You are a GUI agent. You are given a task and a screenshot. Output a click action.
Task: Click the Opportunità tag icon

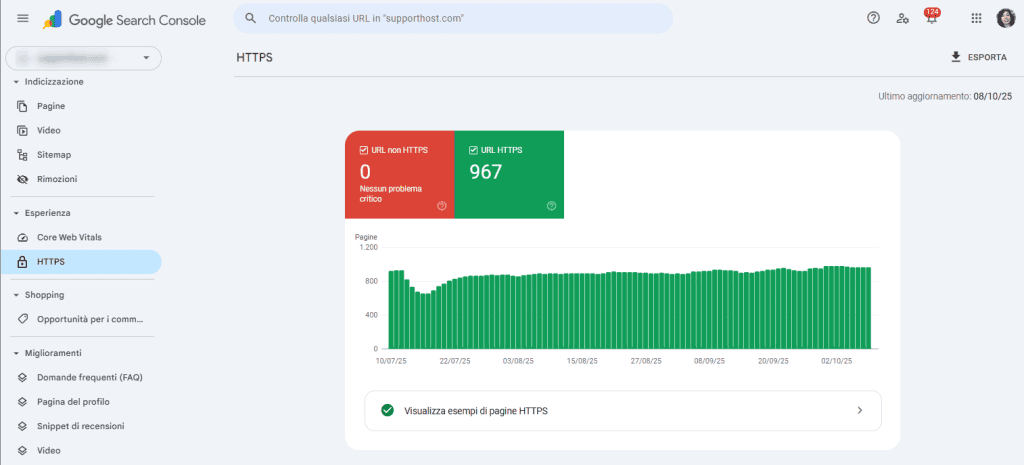[x=23, y=319]
